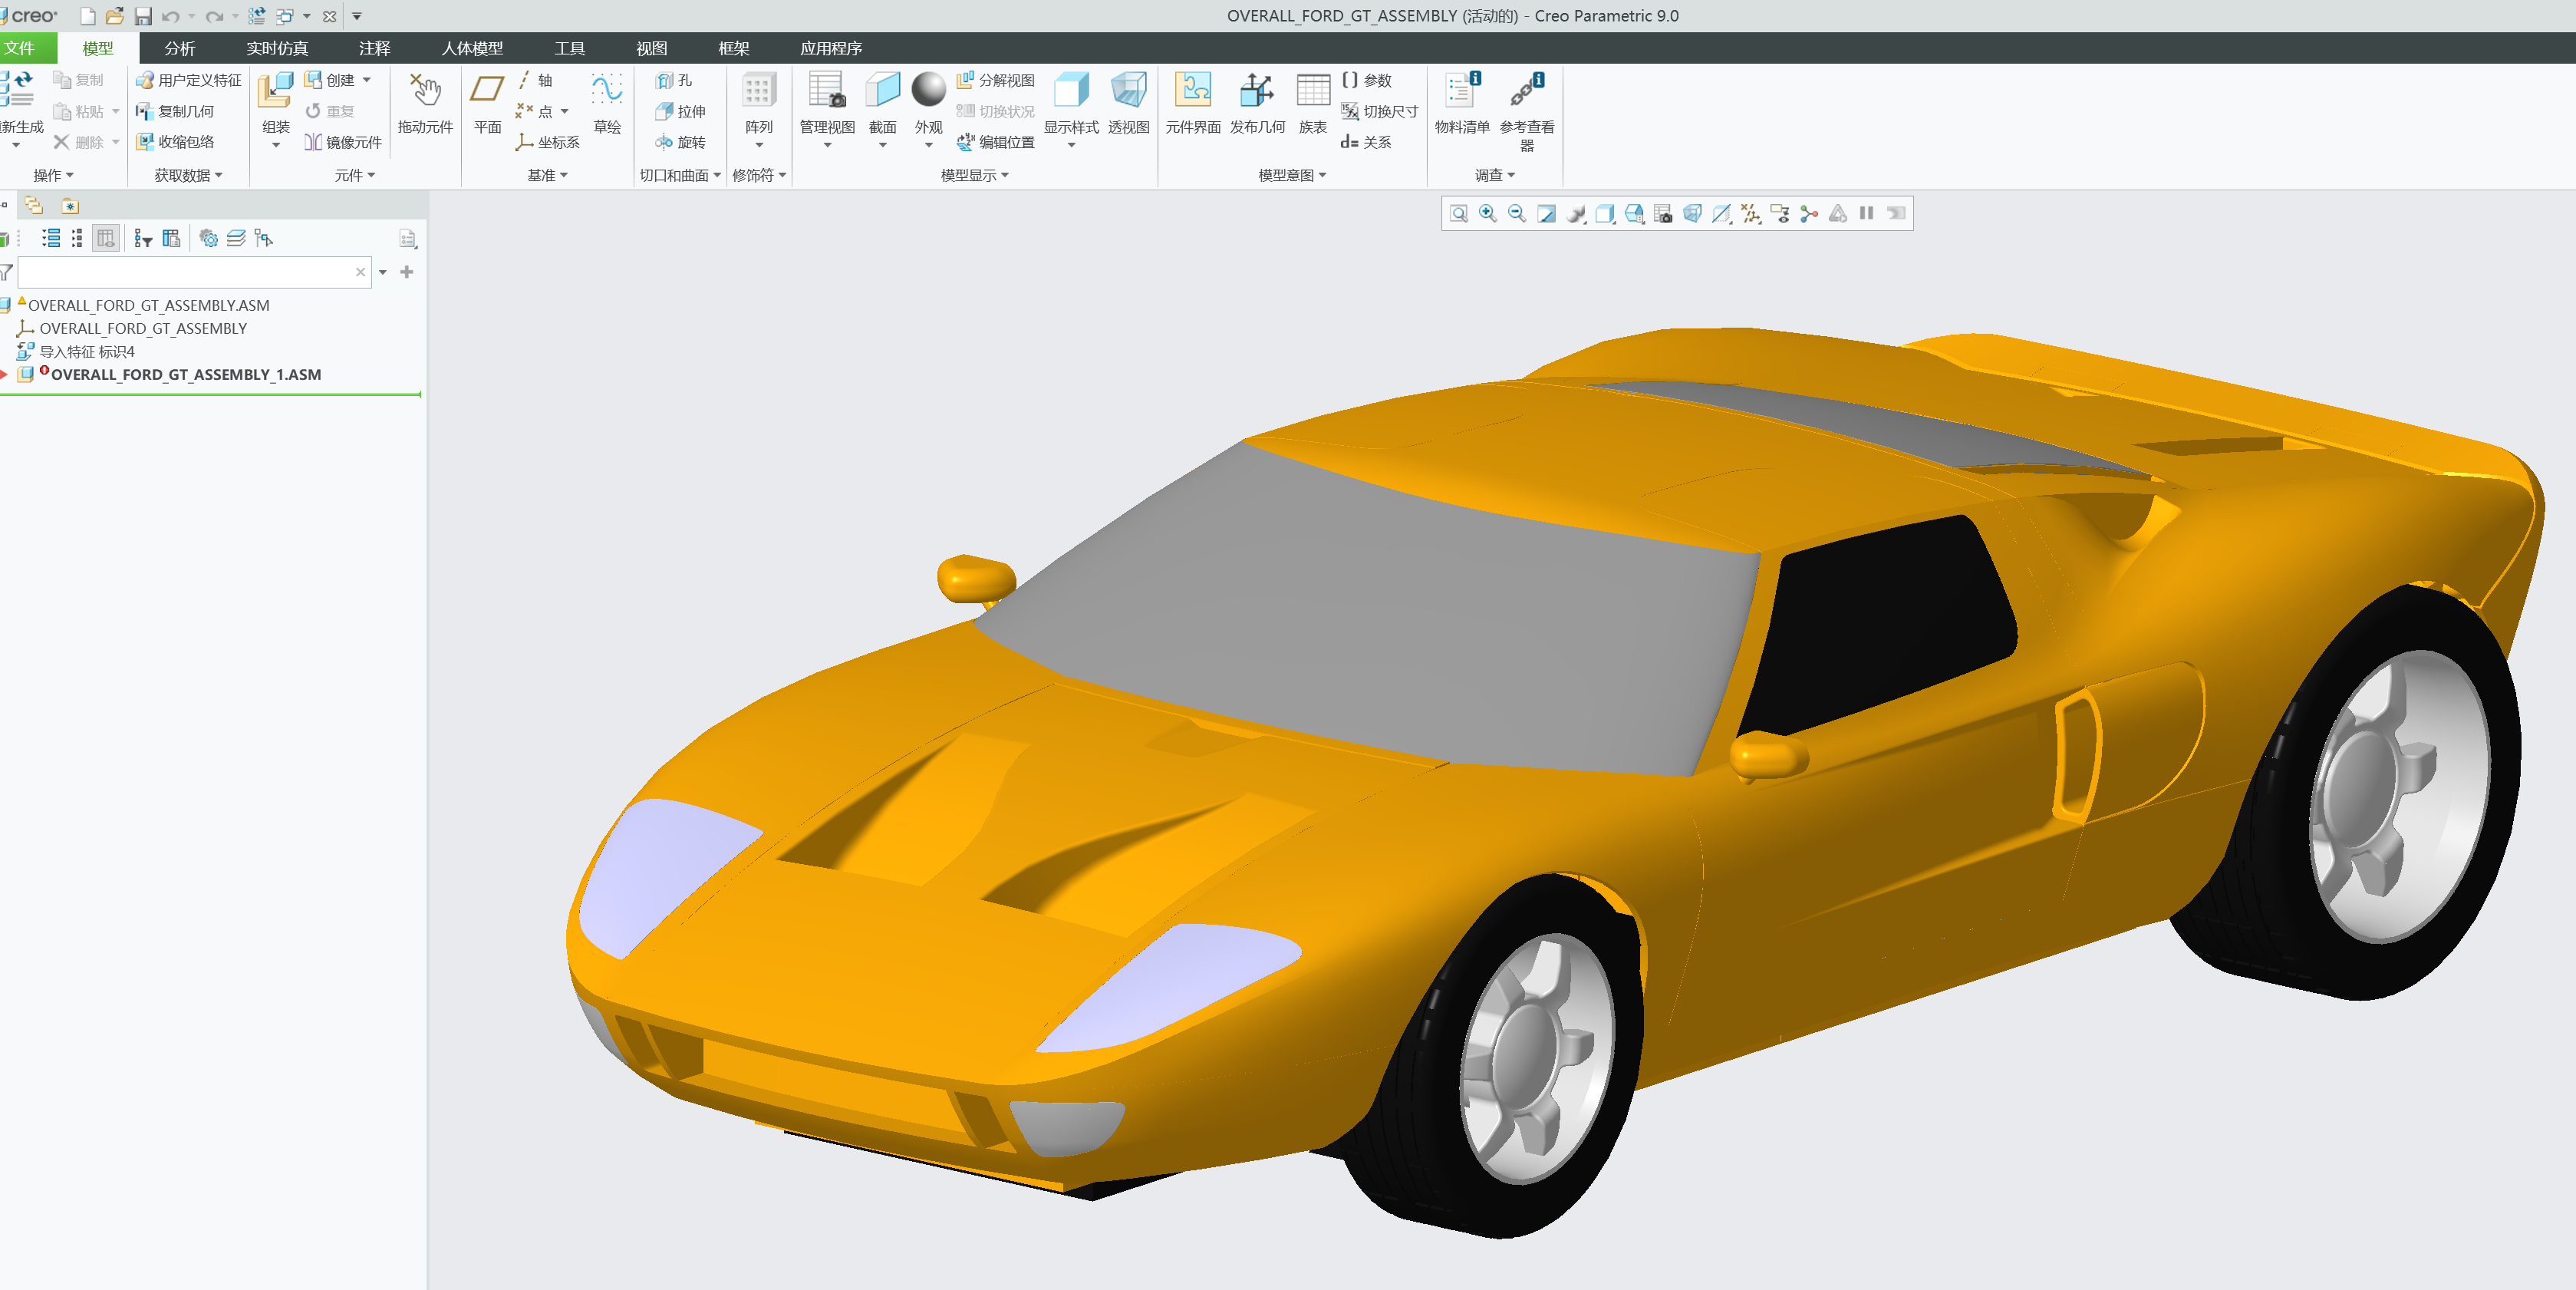2576x1290 pixels.
Task: Click the 族表 (Family Table) icon
Action: (1313, 90)
